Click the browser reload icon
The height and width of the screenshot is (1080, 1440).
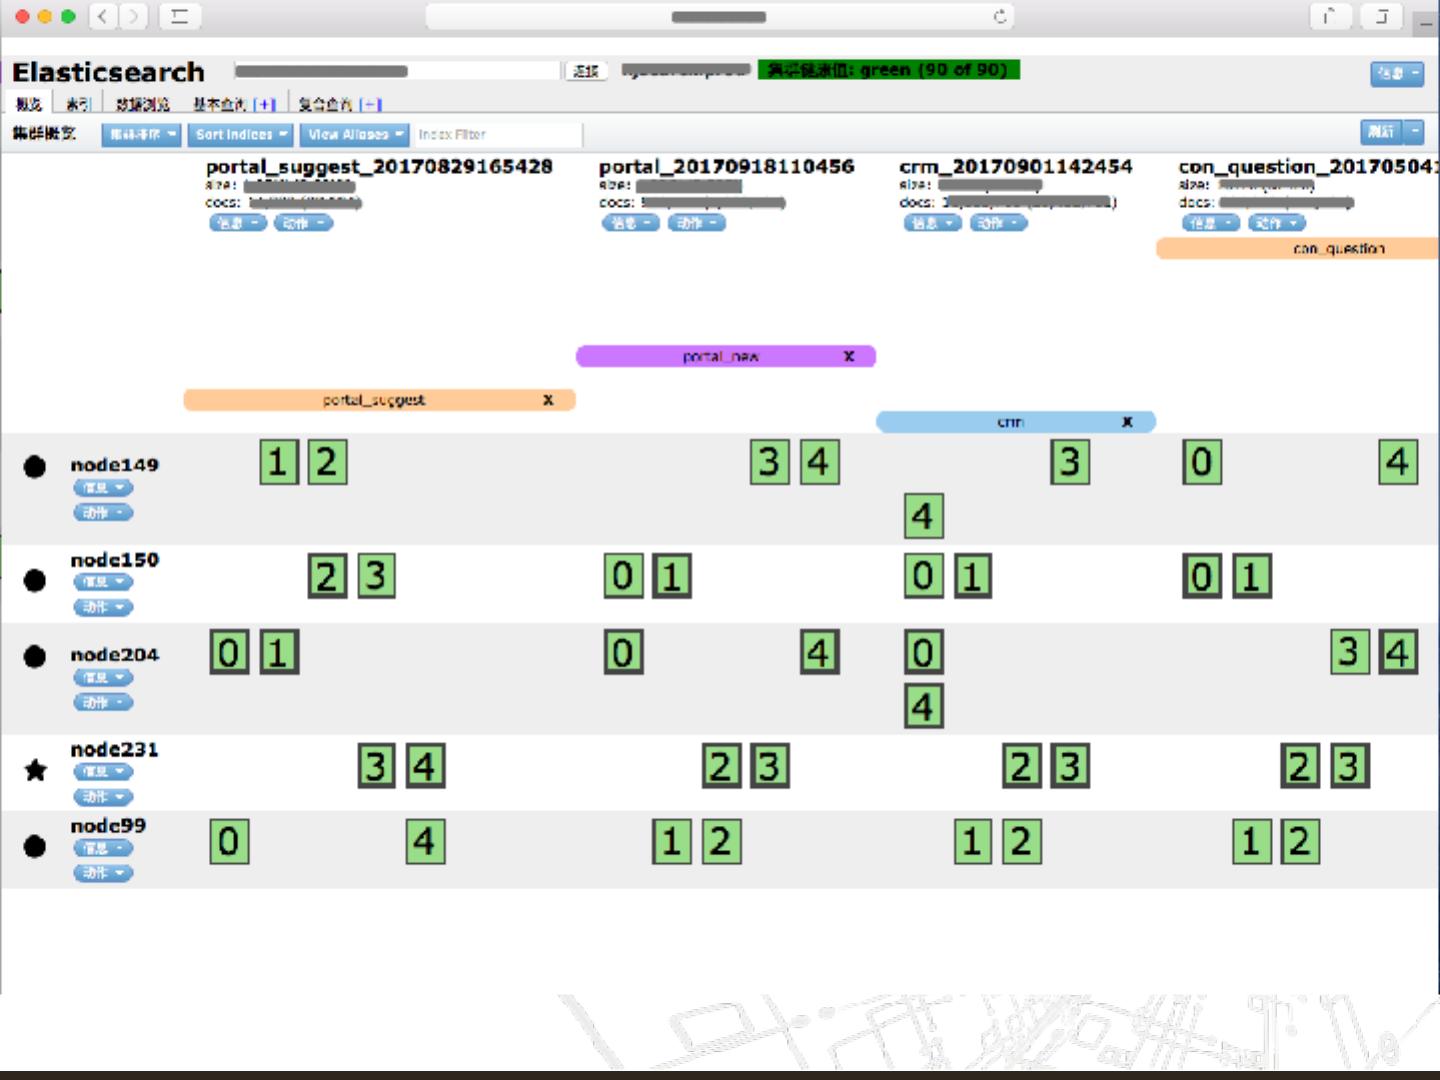[x=999, y=16]
